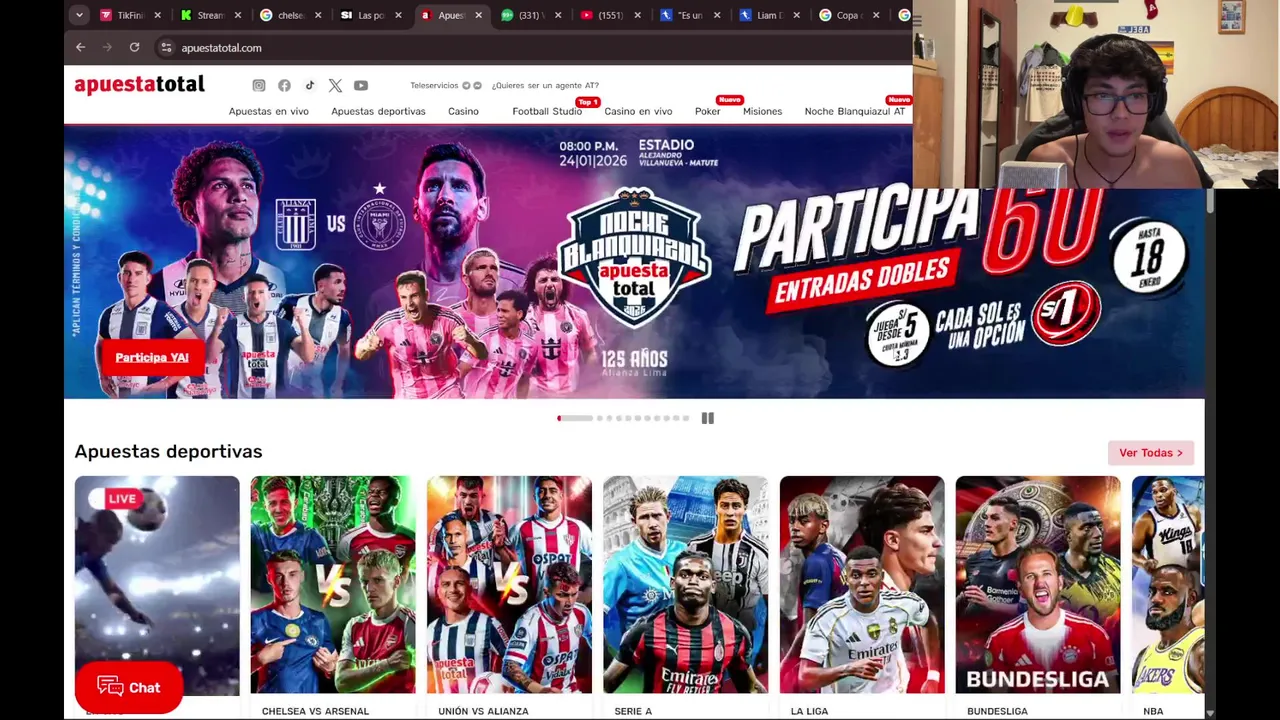
Task: Open the tab search dropdown arrow
Action: [x=79, y=15]
